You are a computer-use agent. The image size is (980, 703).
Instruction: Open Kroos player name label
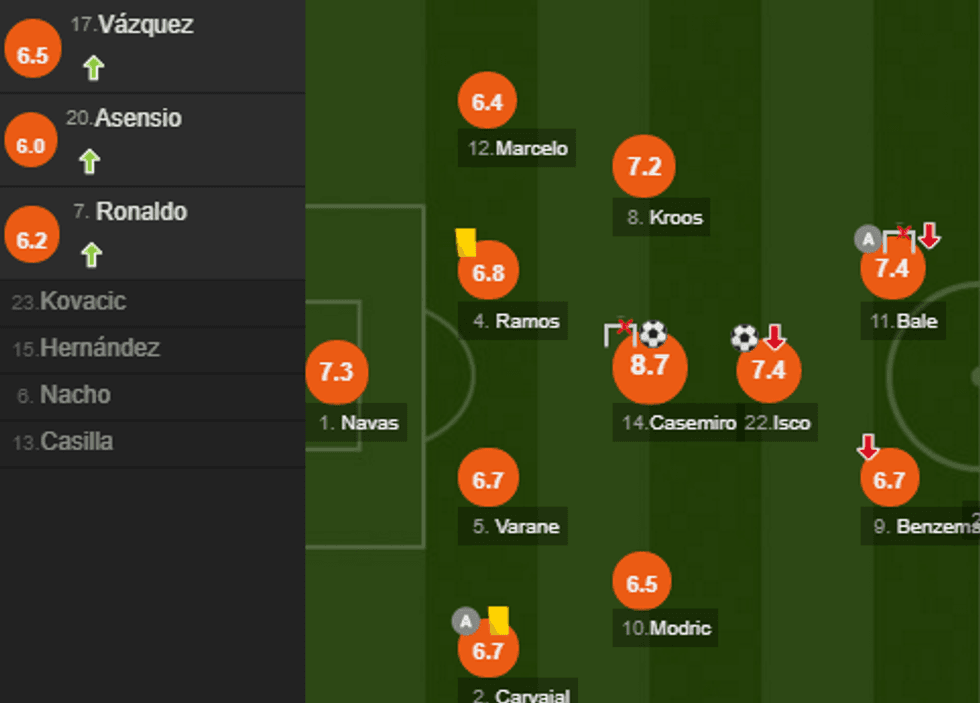(662, 217)
